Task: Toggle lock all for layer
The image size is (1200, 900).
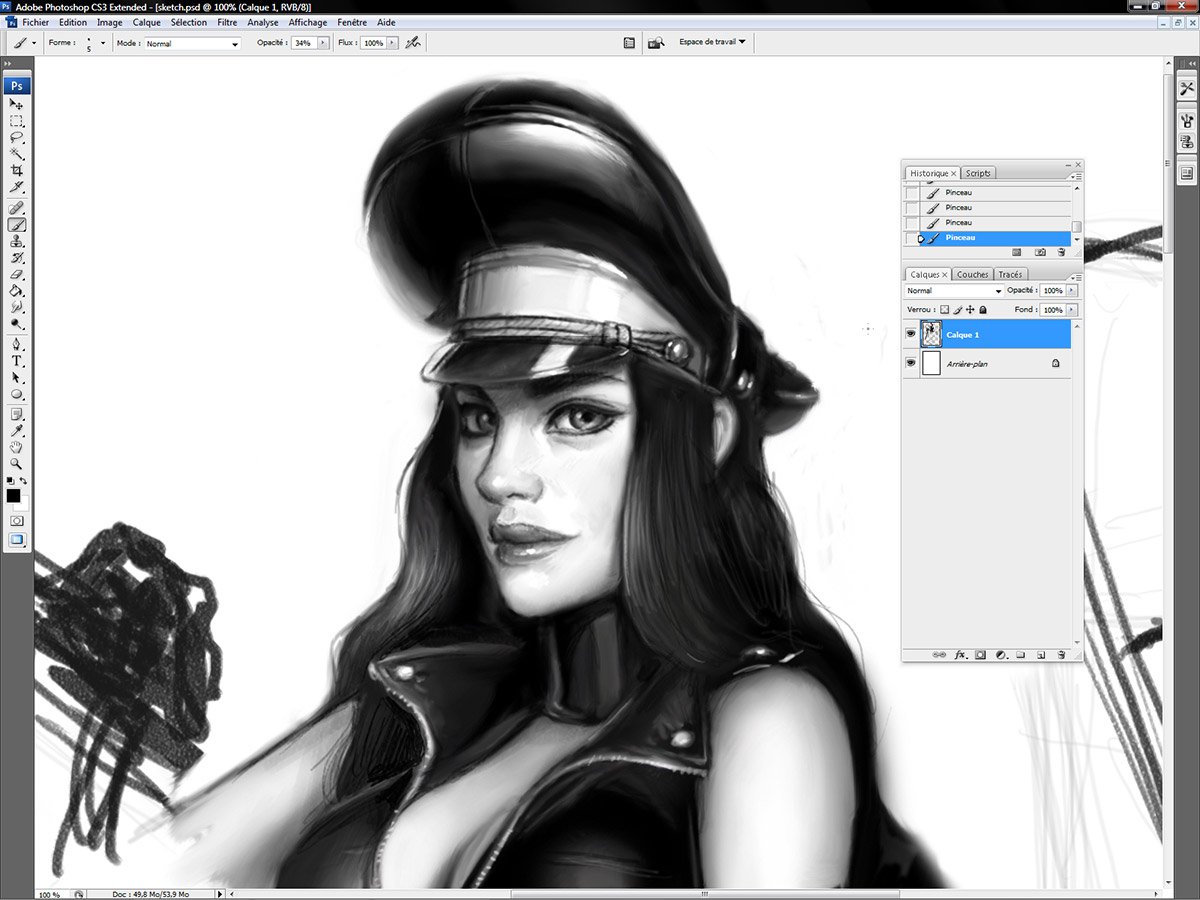Action: (983, 310)
